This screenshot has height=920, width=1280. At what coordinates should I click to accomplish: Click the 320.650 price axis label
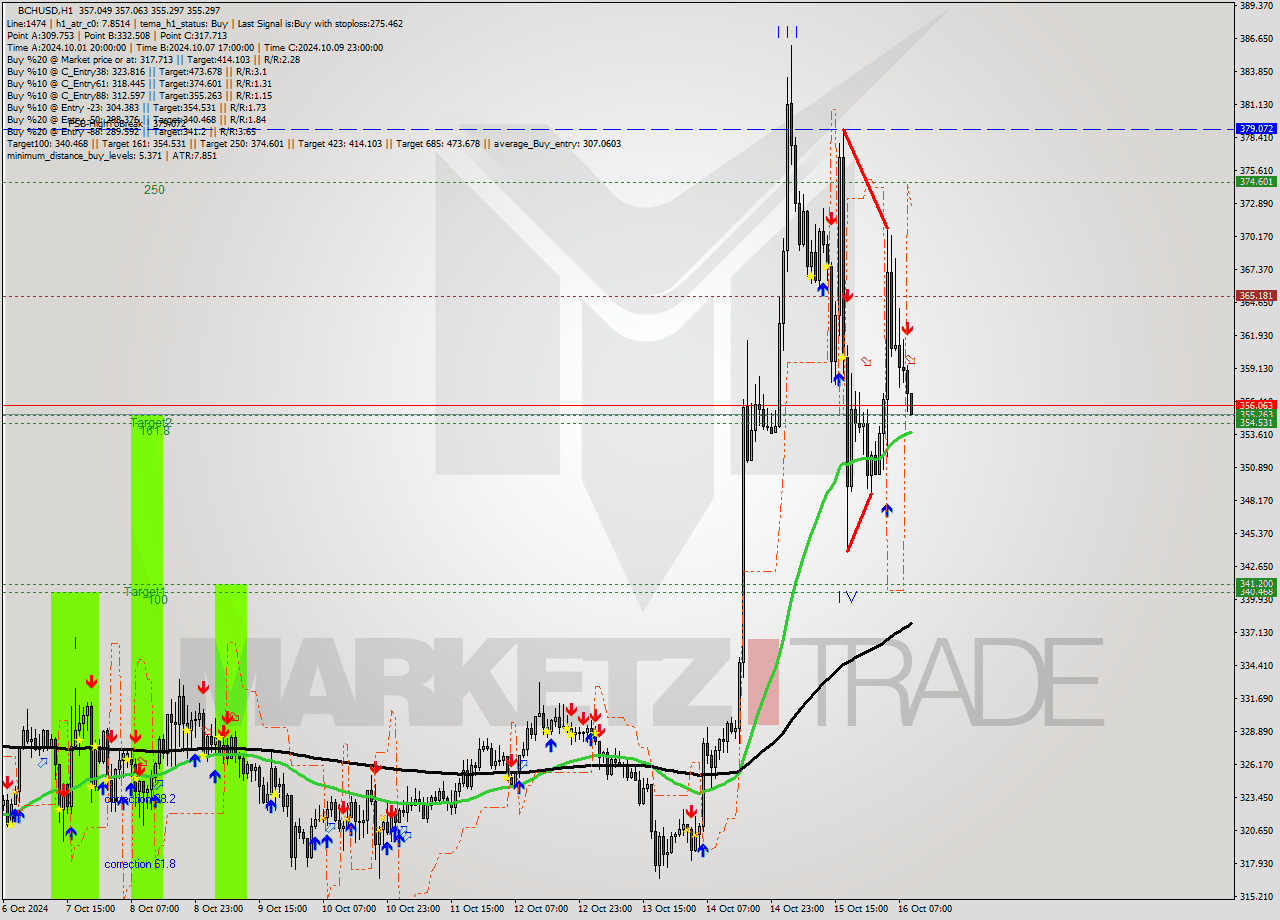pos(1256,831)
